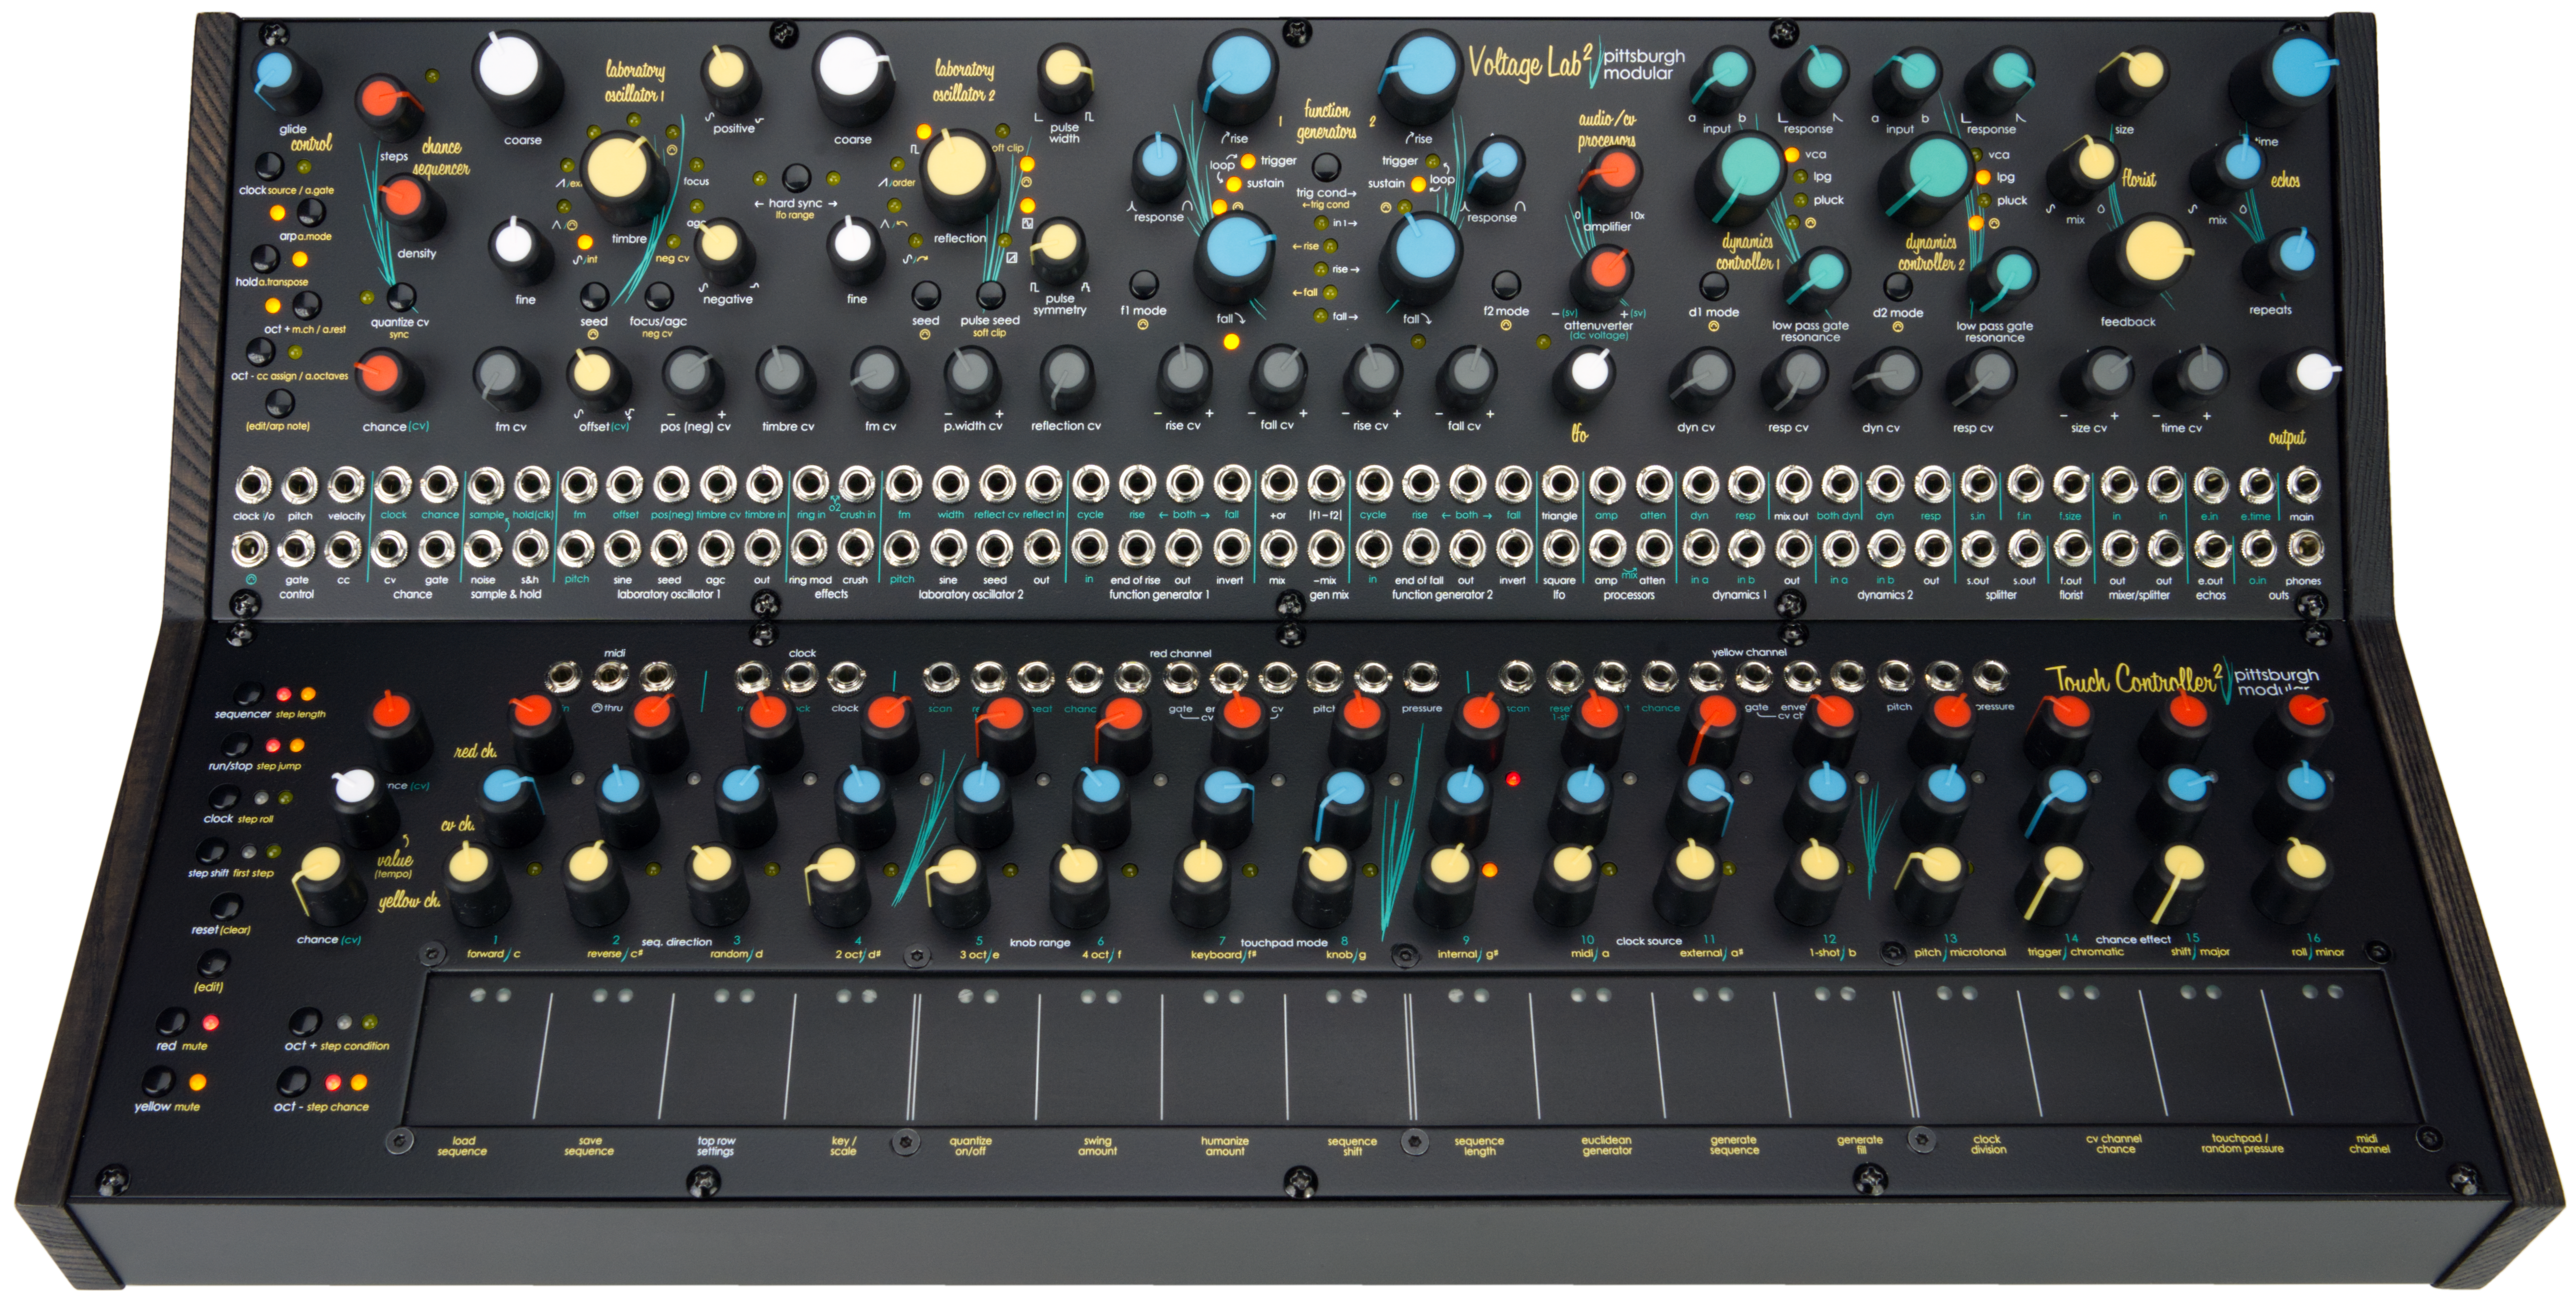Click the phones output jack
The width and height of the screenshot is (2576, 1306).
(2304, 548)
